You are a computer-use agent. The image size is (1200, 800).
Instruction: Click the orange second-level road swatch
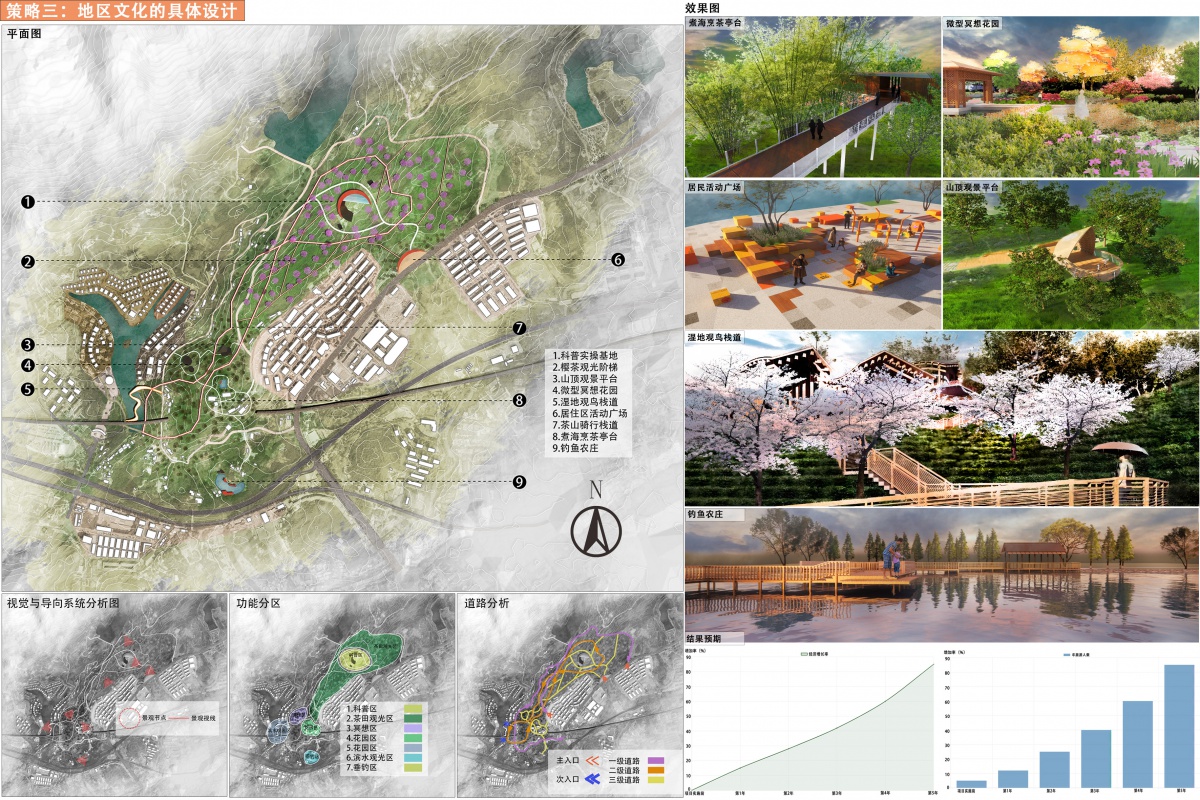point(657,771)
